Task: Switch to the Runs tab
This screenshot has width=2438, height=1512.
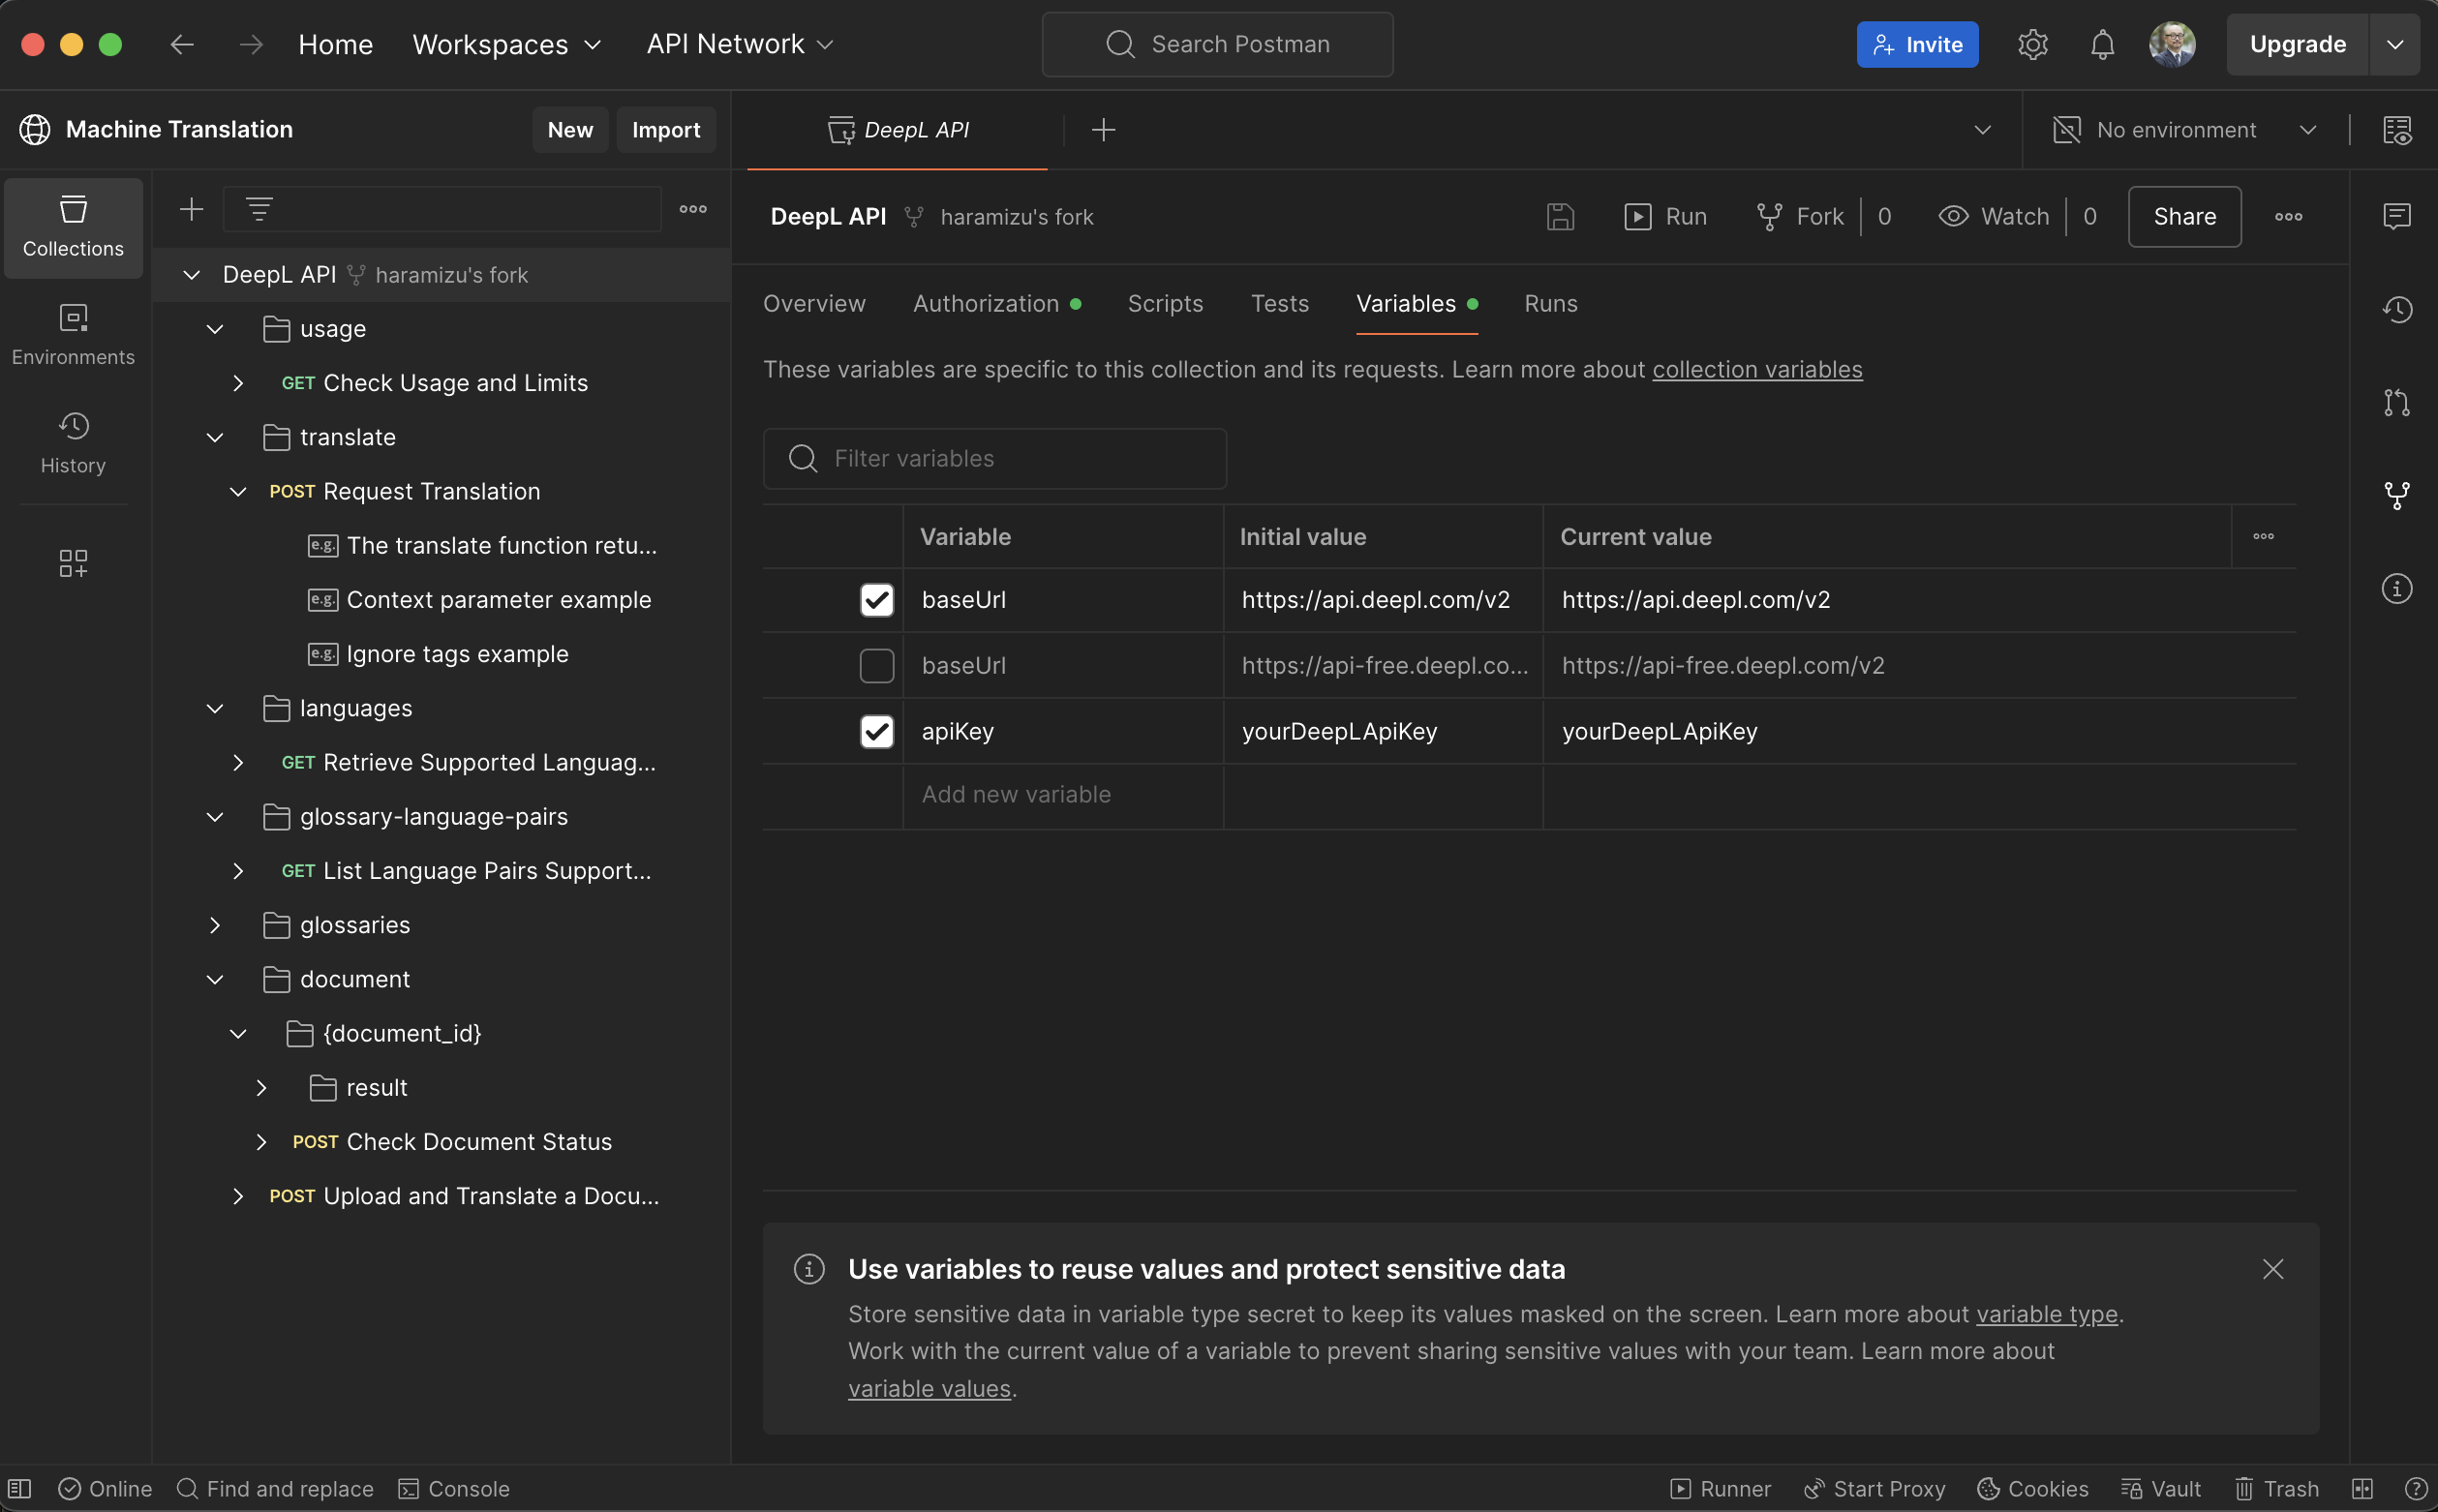Action: pos(1550,304)
